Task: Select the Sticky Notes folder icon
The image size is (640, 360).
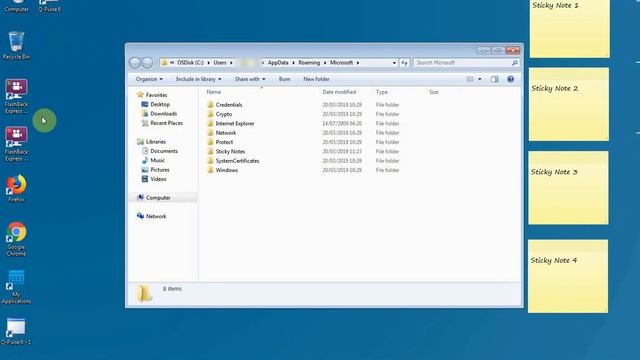Action: click(210, 151)
